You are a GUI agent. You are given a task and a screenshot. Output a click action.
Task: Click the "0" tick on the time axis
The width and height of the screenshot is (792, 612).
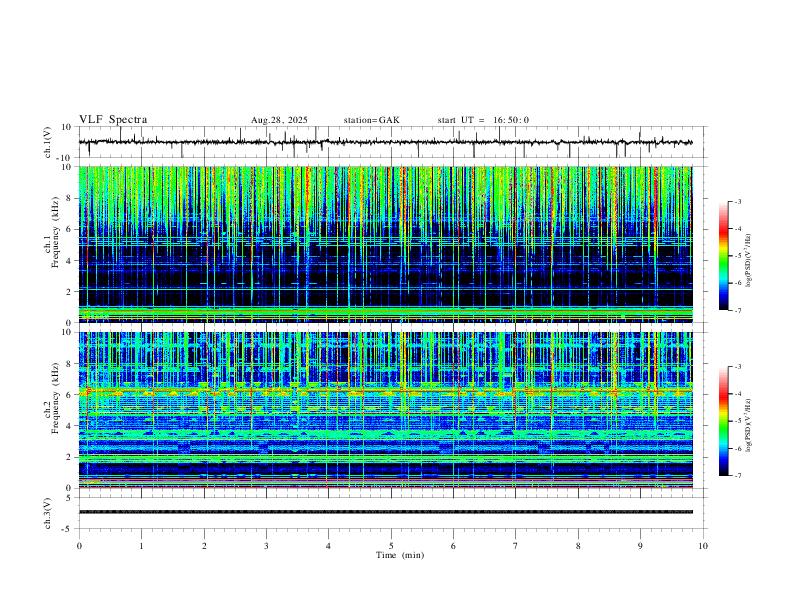click(x=79, y=546)
